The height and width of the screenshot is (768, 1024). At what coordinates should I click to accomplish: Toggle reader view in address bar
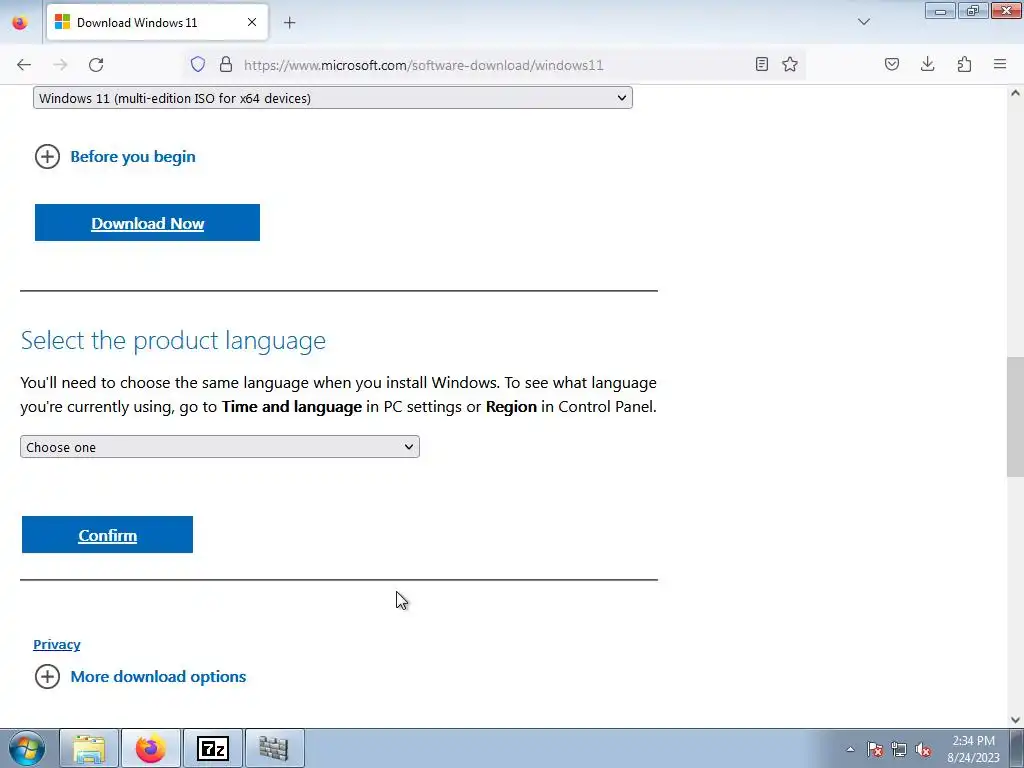tap(761, 64)
